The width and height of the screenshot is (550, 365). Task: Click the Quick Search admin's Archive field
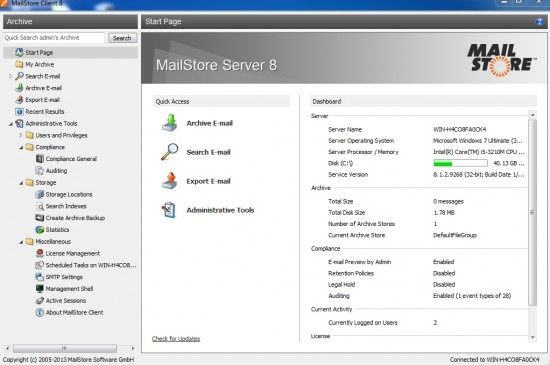pos(54,38)
